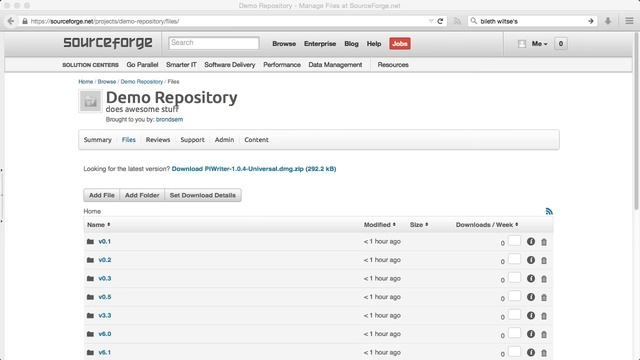Click the info icon for folder v0.5
Viewport: 640px width, 360px height.
click(531, 297)
